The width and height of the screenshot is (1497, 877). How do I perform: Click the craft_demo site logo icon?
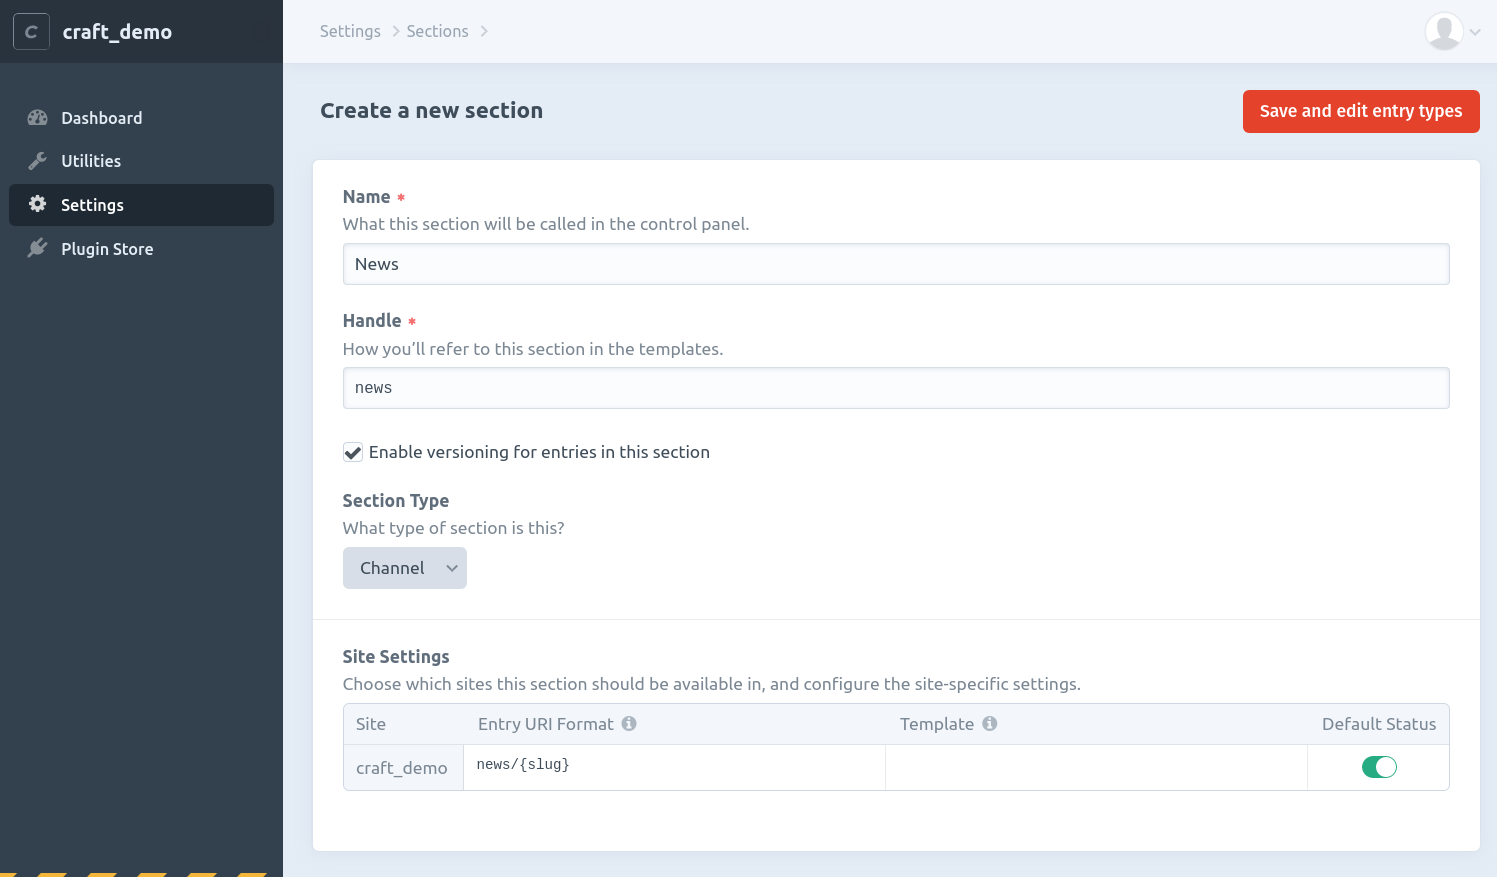click(31, 32)
